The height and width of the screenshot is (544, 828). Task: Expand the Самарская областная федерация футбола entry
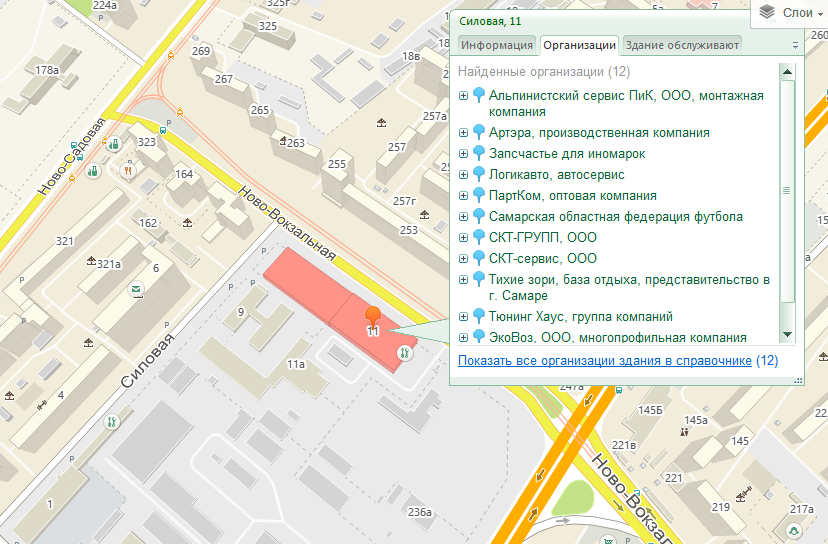(x=463, y=217)
